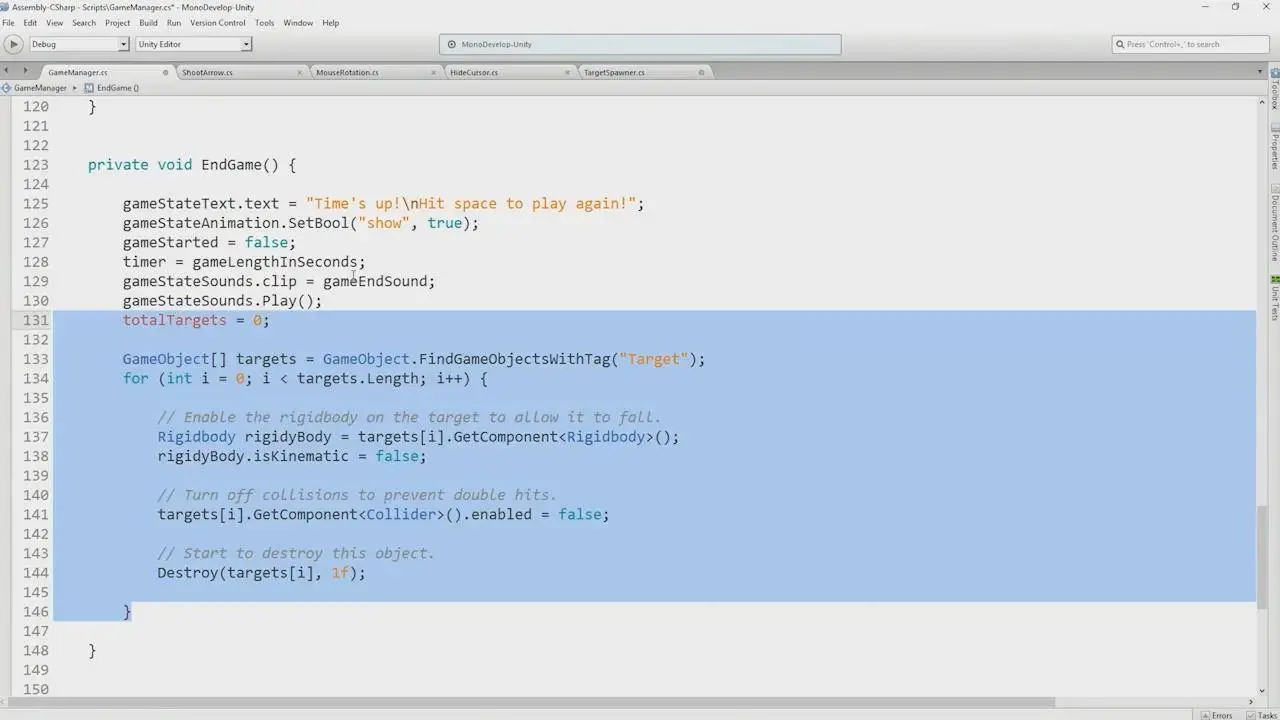Click the horizontal scroll right arrow
This screenshot has width=1280, height=720.
[1253, 701]
